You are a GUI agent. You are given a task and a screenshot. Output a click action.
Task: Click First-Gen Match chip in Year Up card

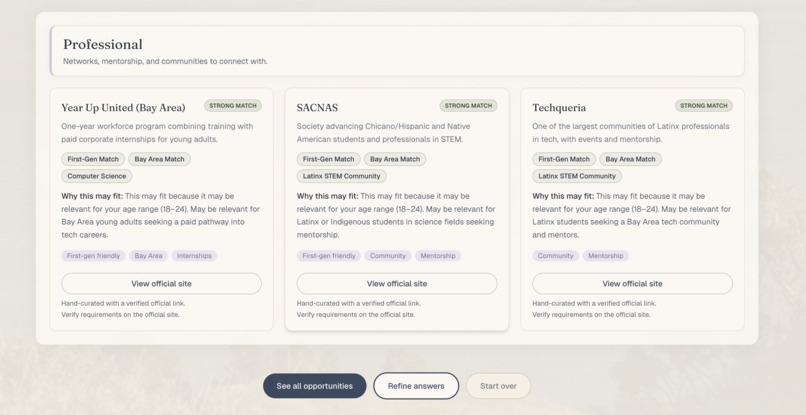(x=93, y=159)
